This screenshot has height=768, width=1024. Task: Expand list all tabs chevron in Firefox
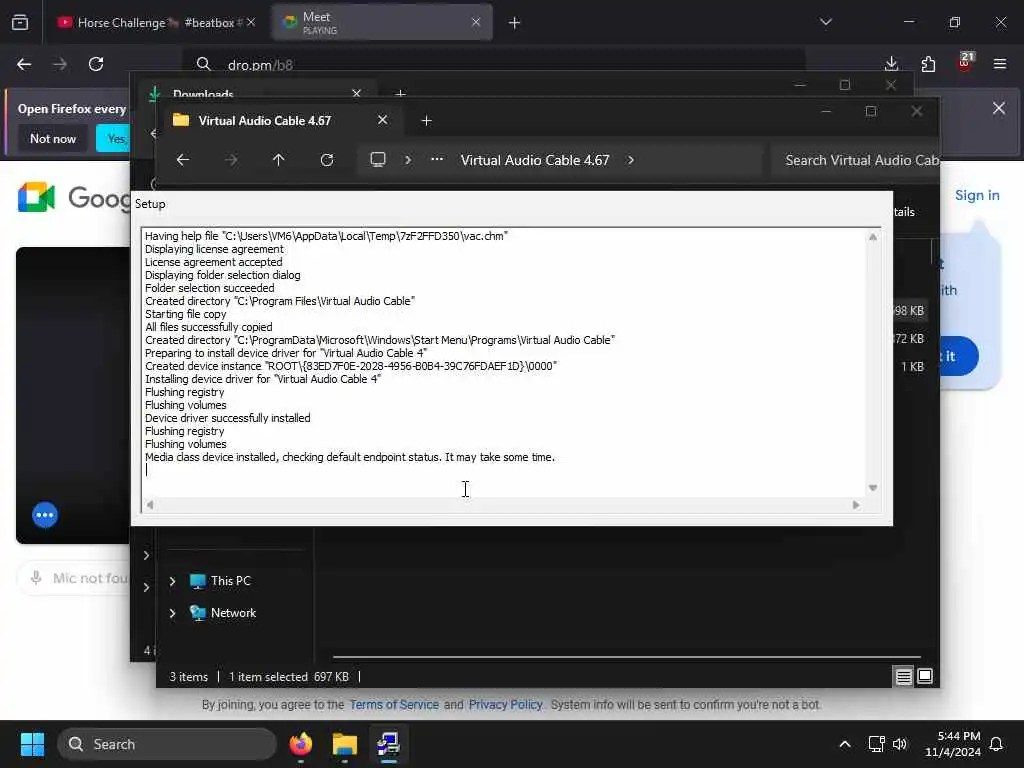tap(825, 22)
